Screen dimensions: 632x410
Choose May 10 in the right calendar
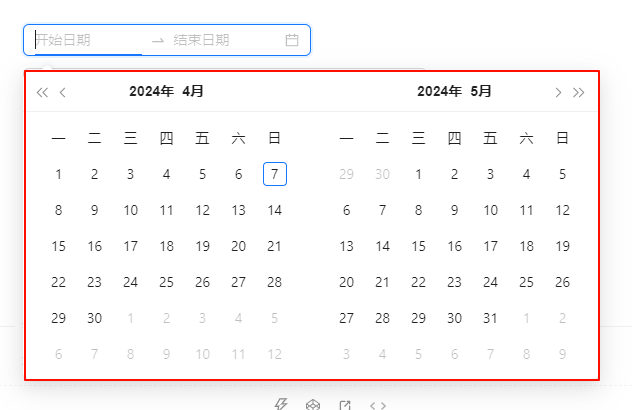491,210
